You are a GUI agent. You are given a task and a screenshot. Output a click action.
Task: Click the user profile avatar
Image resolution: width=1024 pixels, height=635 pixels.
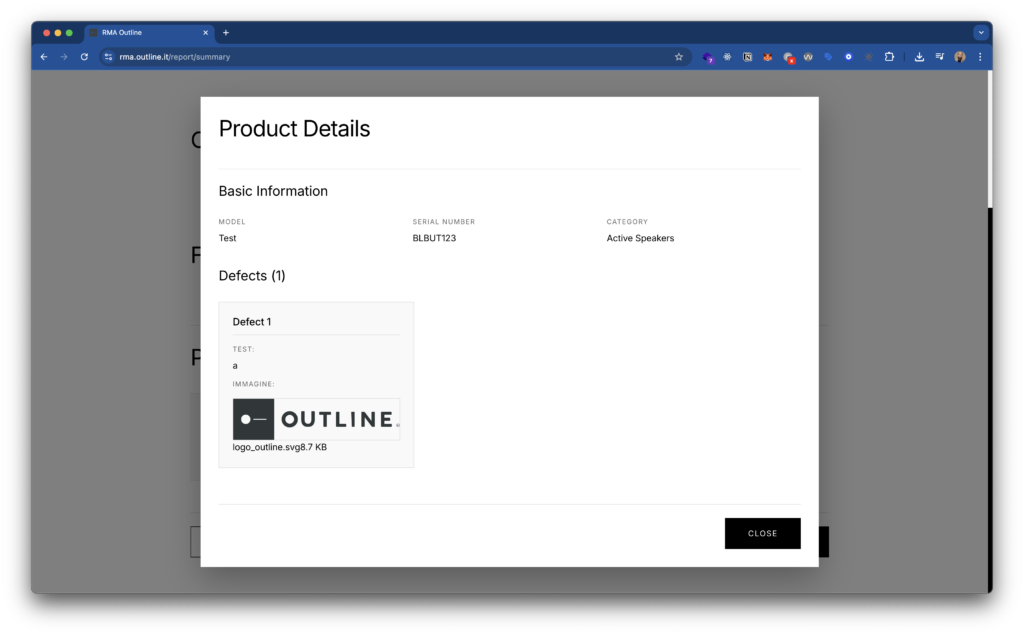click(960, 57)
